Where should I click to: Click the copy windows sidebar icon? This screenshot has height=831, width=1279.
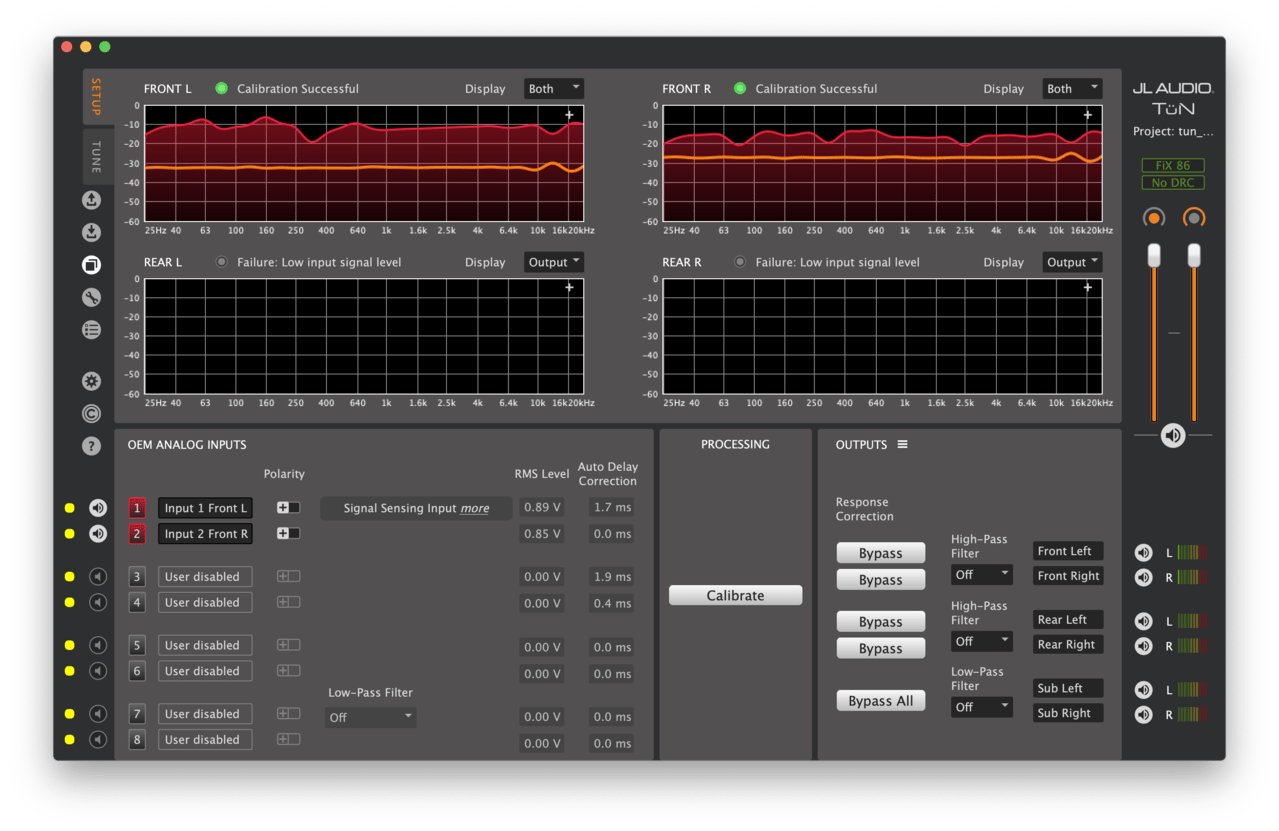pyautogui.click(x=91, y=265)
